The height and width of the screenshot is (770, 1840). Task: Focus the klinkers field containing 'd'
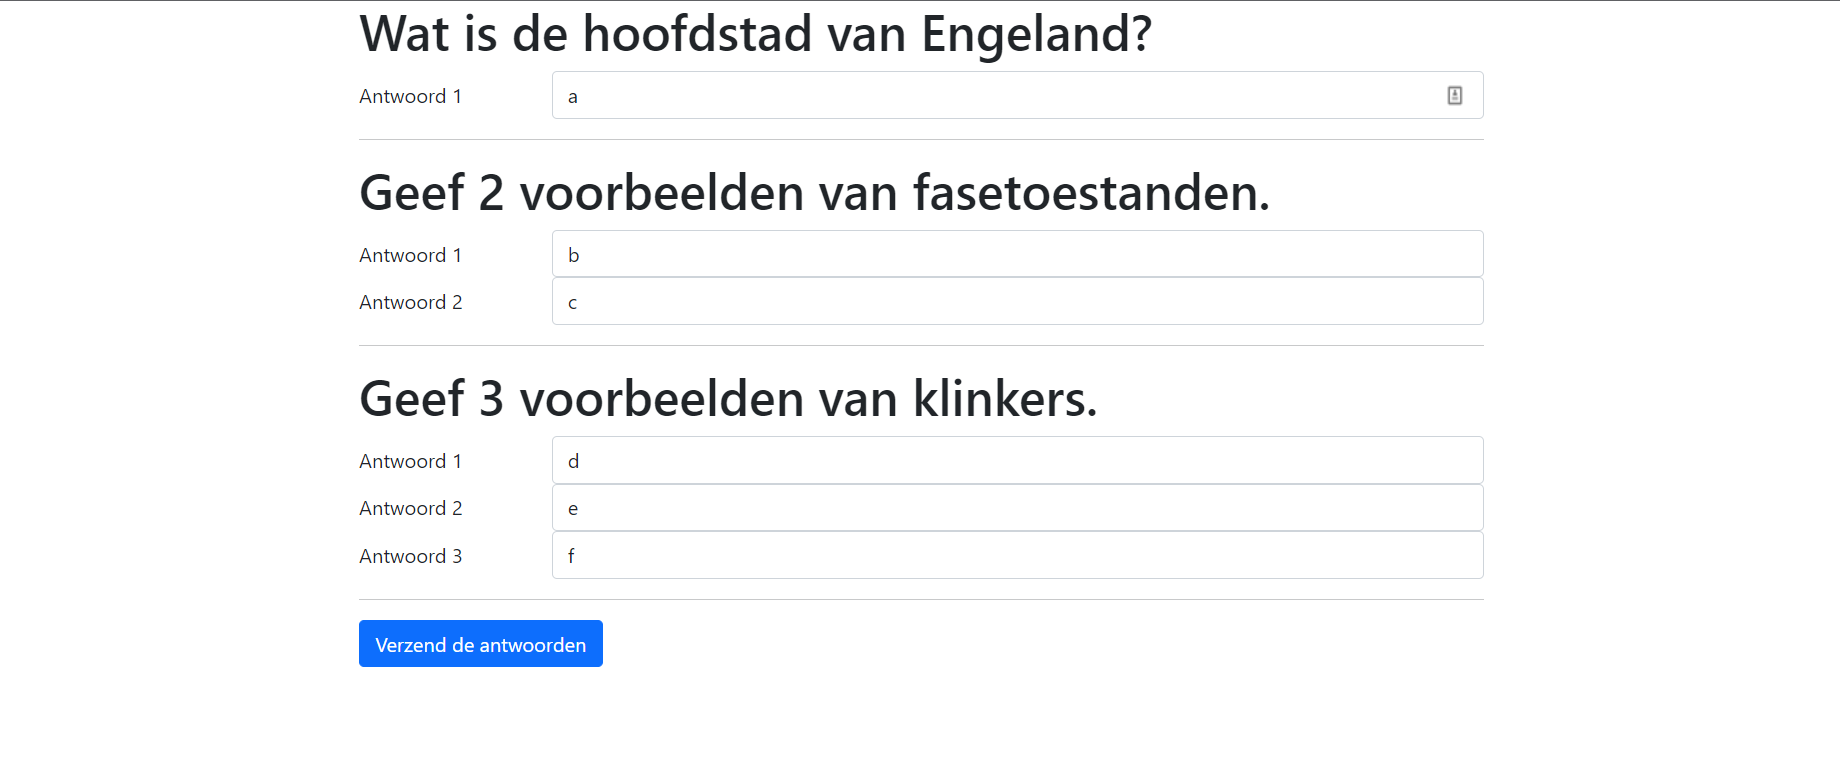coord(1017,460)
